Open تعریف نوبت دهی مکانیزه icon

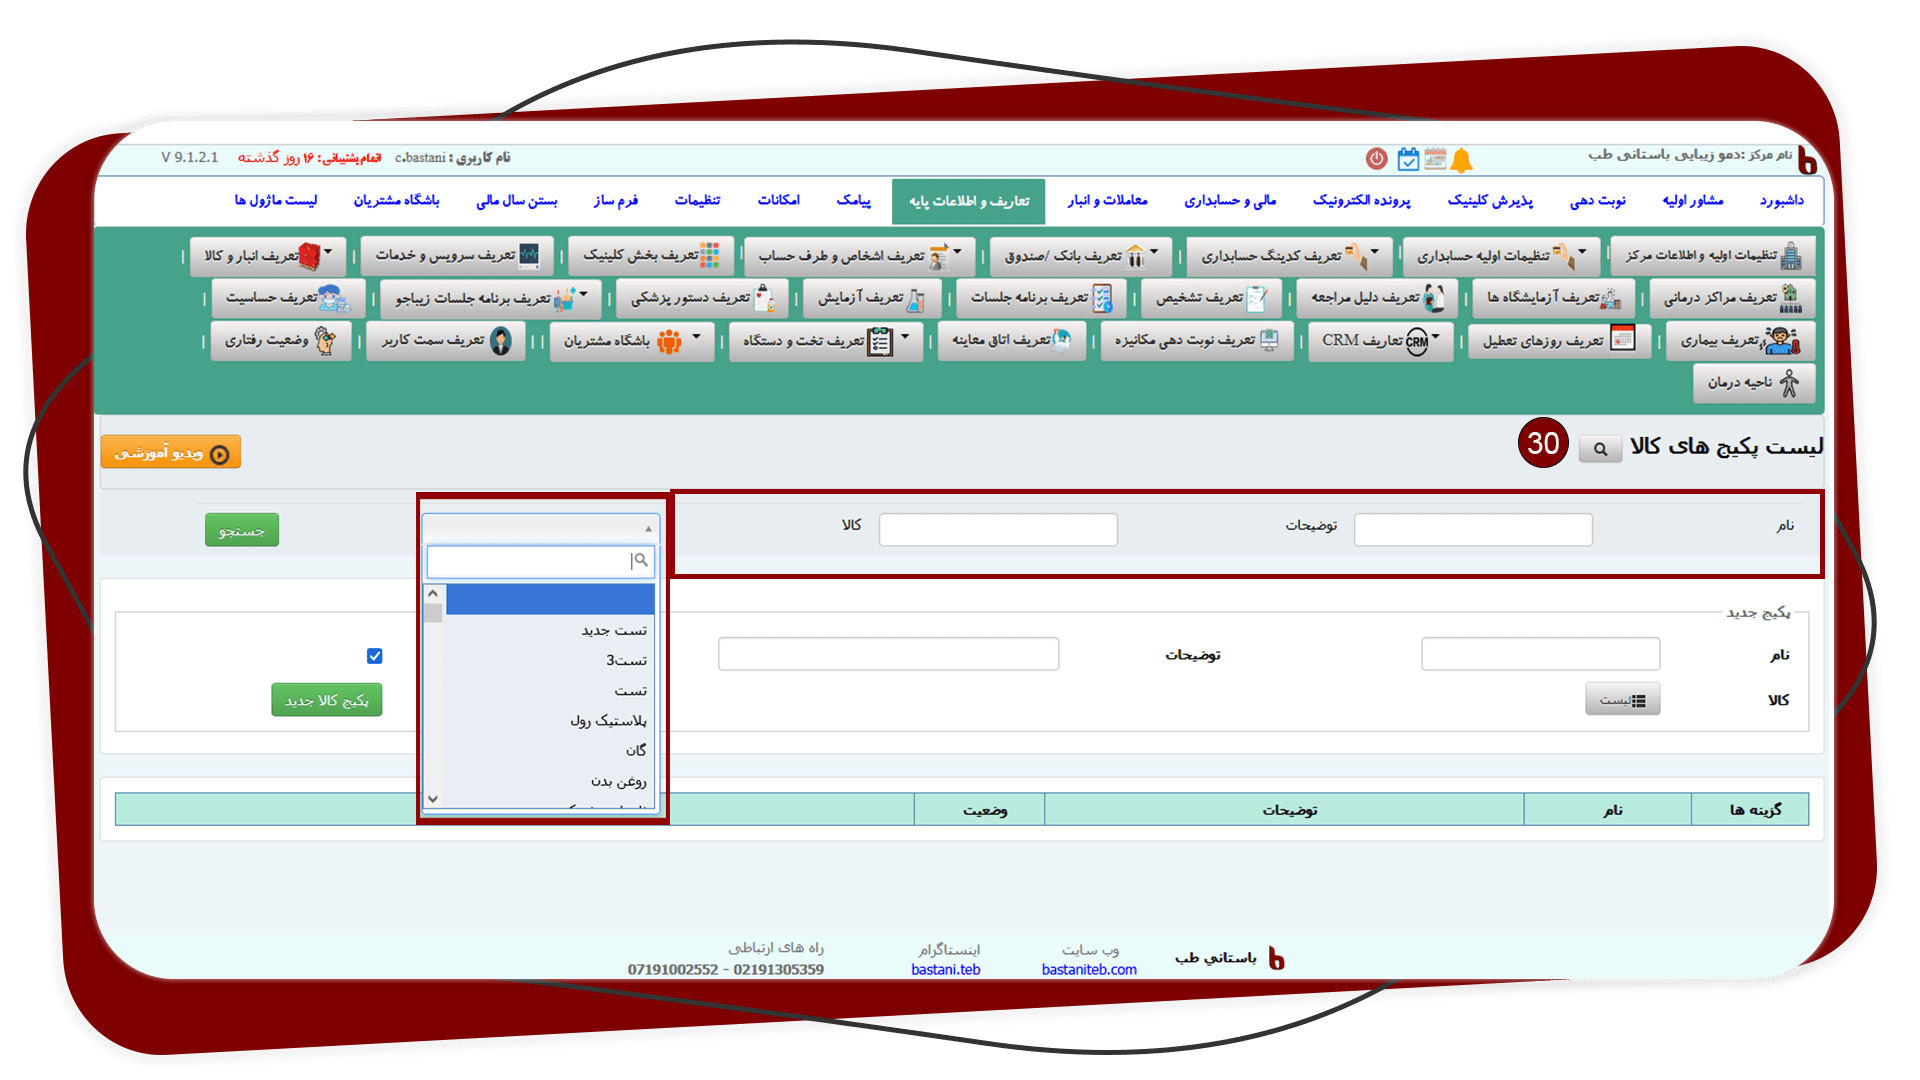pyautogui.click(x=1269, y=340)
